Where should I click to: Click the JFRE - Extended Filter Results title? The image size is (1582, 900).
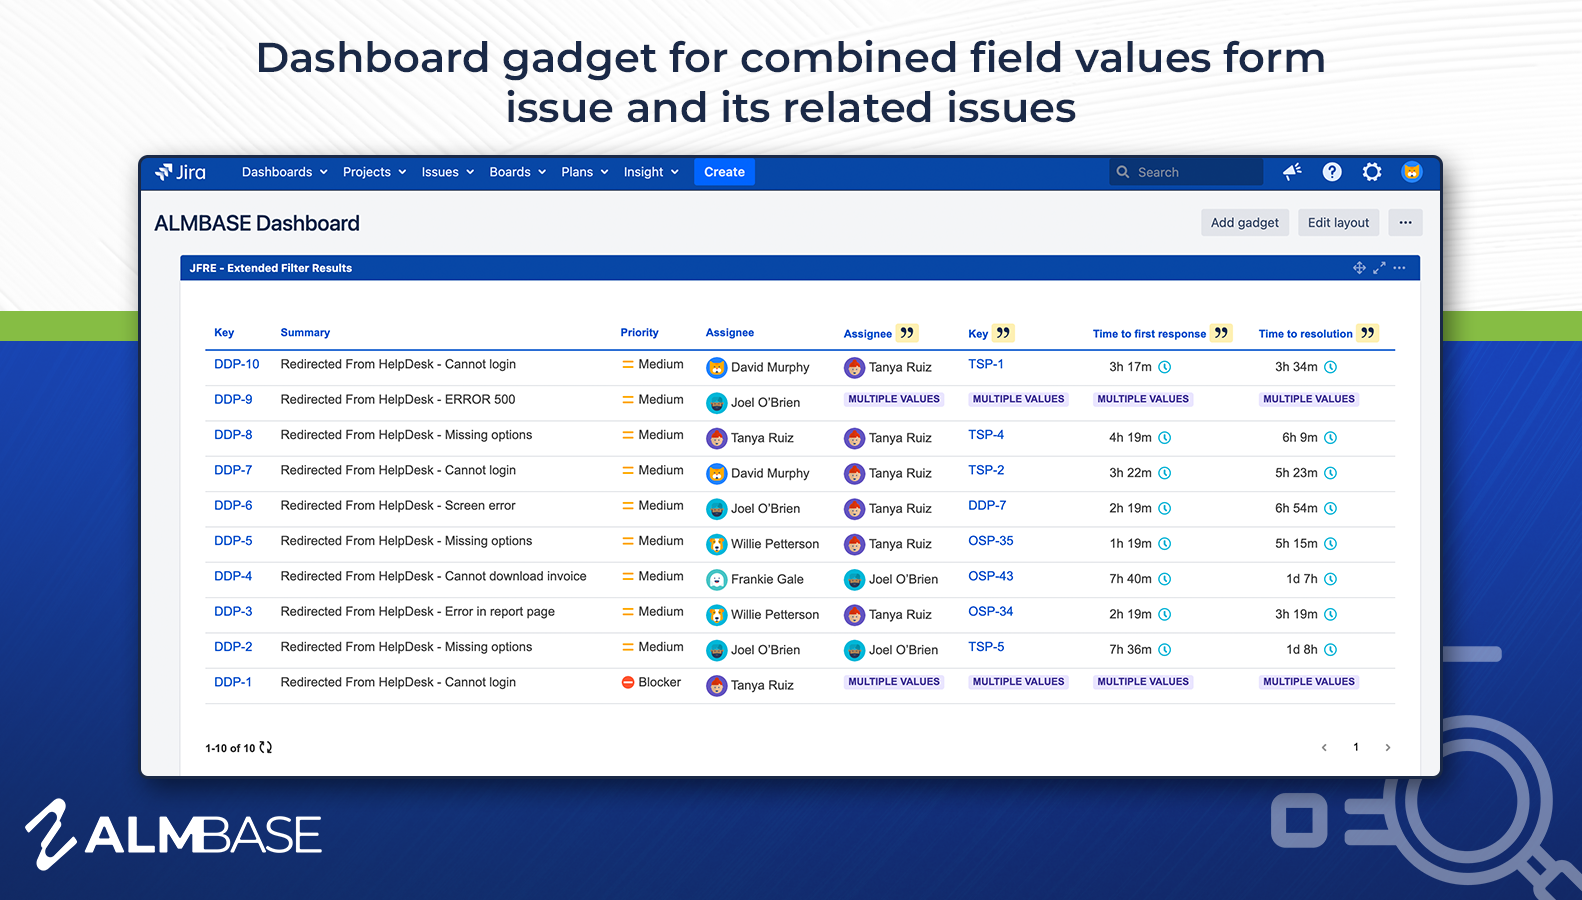[270, 268]
